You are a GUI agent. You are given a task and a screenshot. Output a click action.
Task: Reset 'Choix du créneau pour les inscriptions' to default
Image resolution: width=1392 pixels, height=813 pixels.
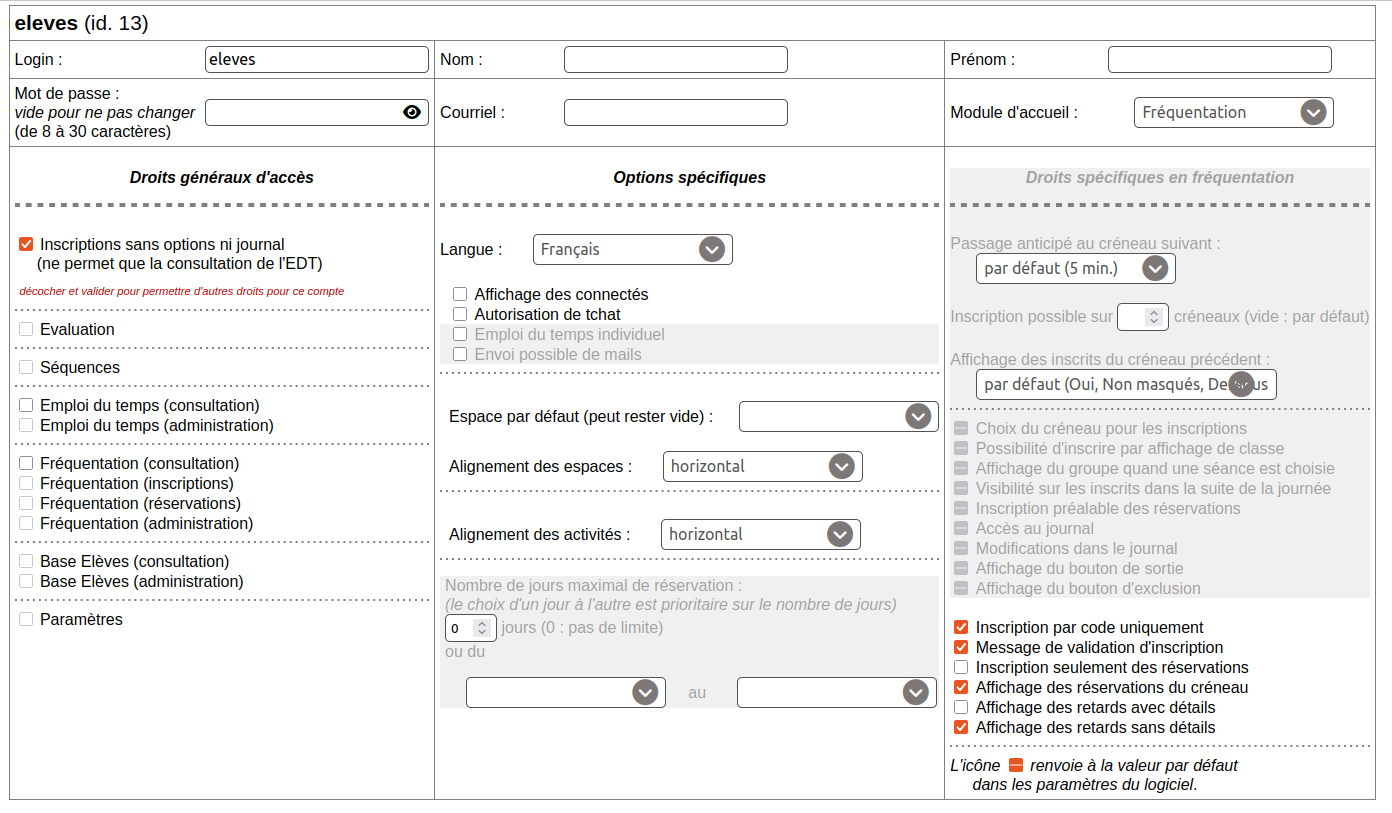pos(961,429)
